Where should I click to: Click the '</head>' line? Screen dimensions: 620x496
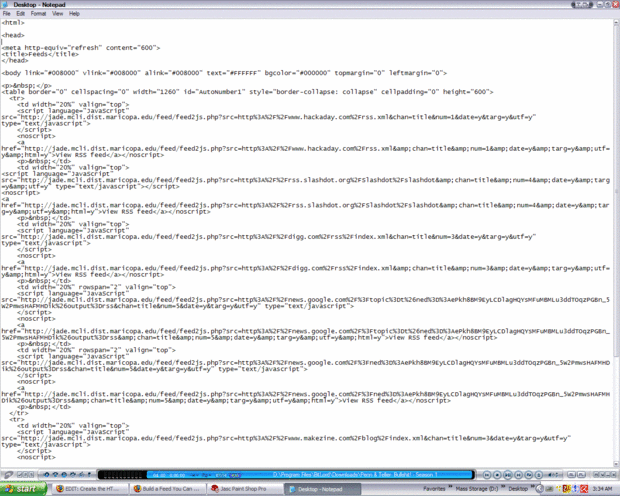pos(15,61)
